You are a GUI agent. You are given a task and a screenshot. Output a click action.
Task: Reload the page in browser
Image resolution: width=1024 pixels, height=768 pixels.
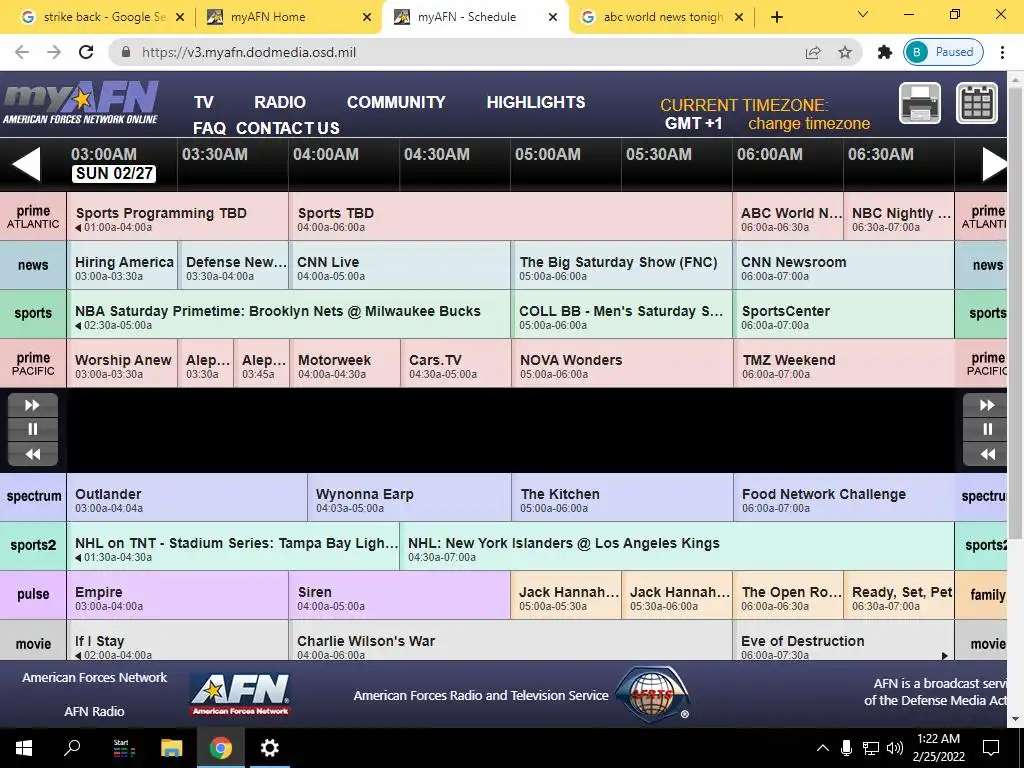(x=86, y=52)
